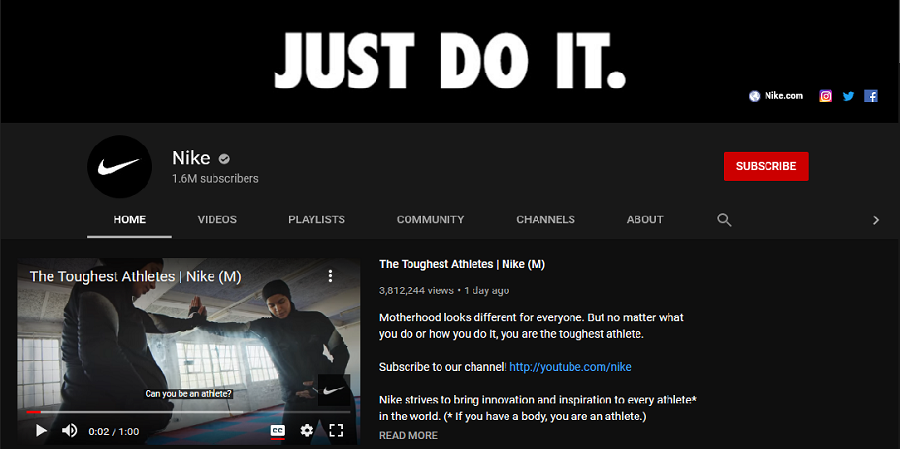Viewport: 900px width, 449px height.
Task: Expand description with READ MORE
Action: [408, 436]
